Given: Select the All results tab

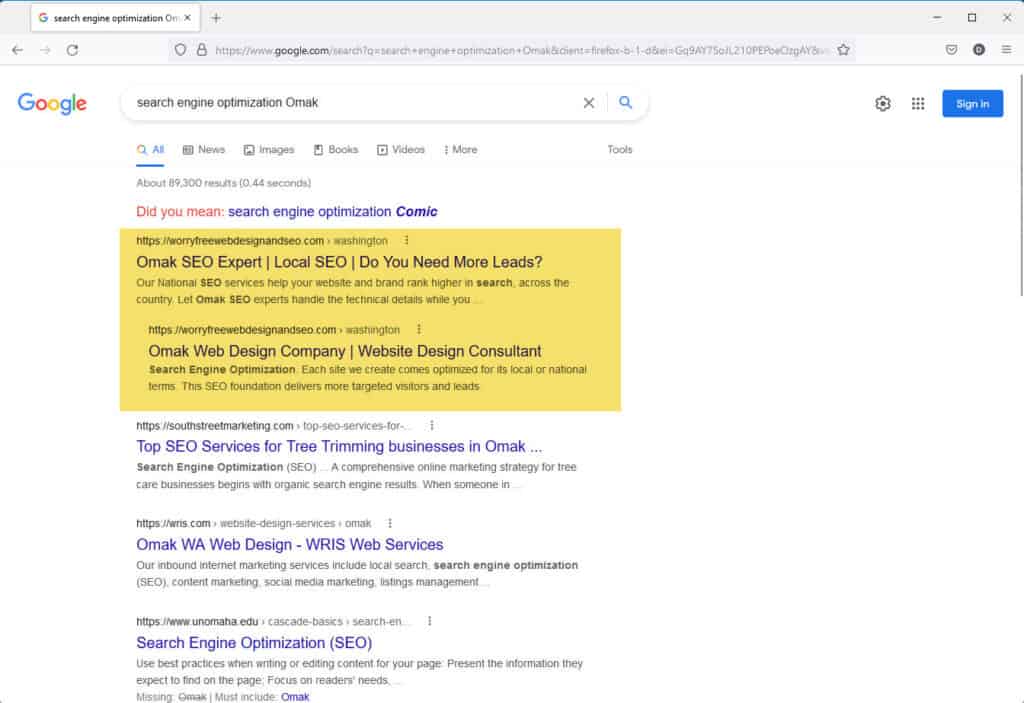Looking at the screenshot, I should (x=150, y=150).
